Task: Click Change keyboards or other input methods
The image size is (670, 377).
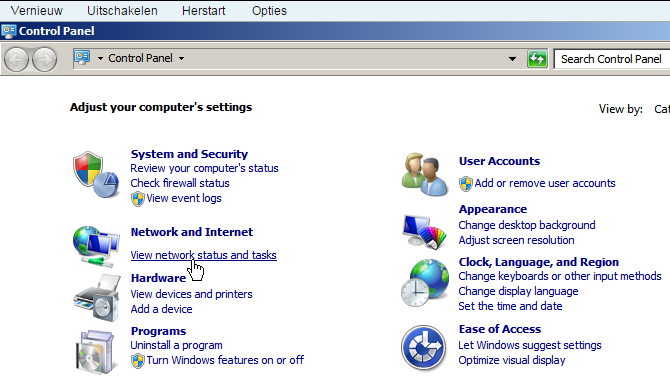Action: tap(560, 277)
